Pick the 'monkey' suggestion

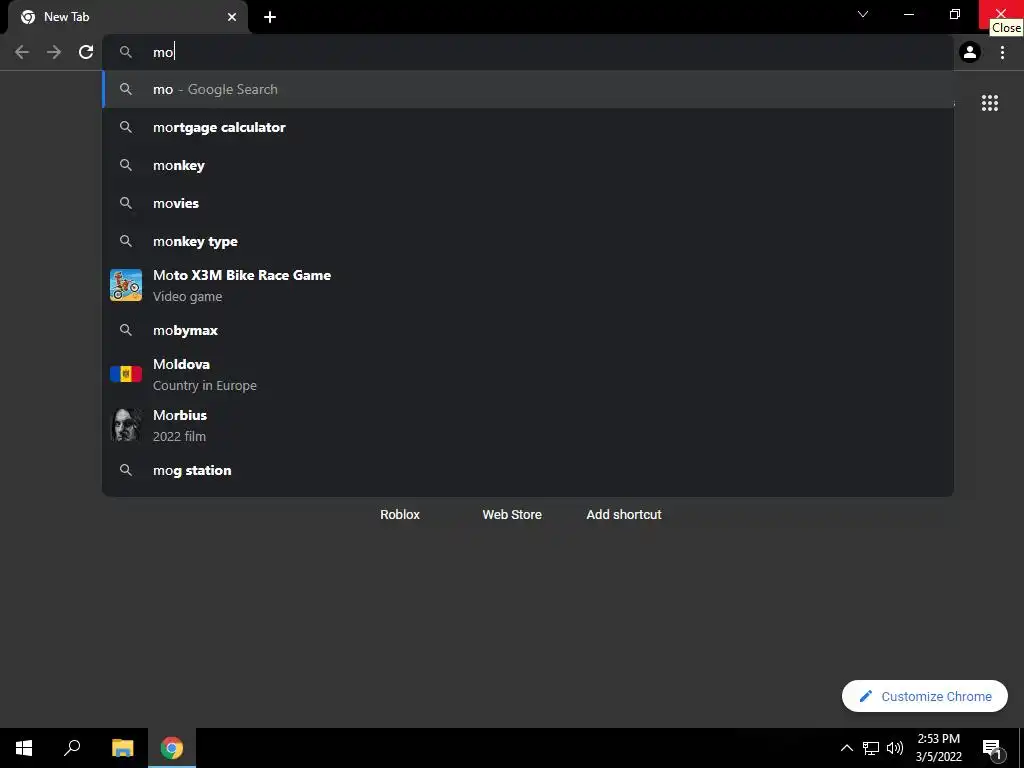(528, 165)
